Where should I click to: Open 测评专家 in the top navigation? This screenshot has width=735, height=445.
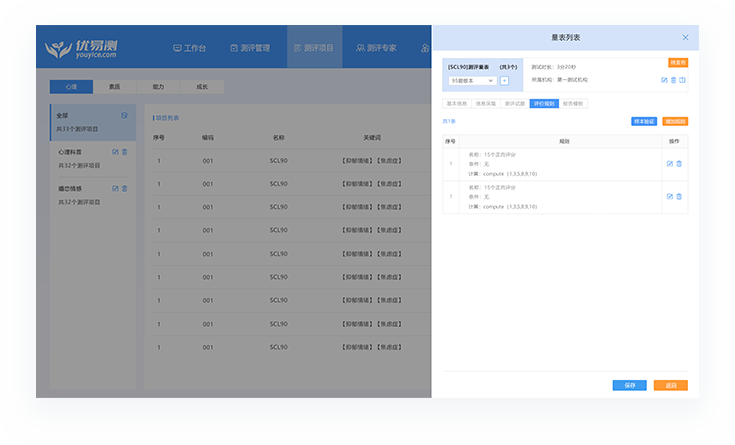376,48
